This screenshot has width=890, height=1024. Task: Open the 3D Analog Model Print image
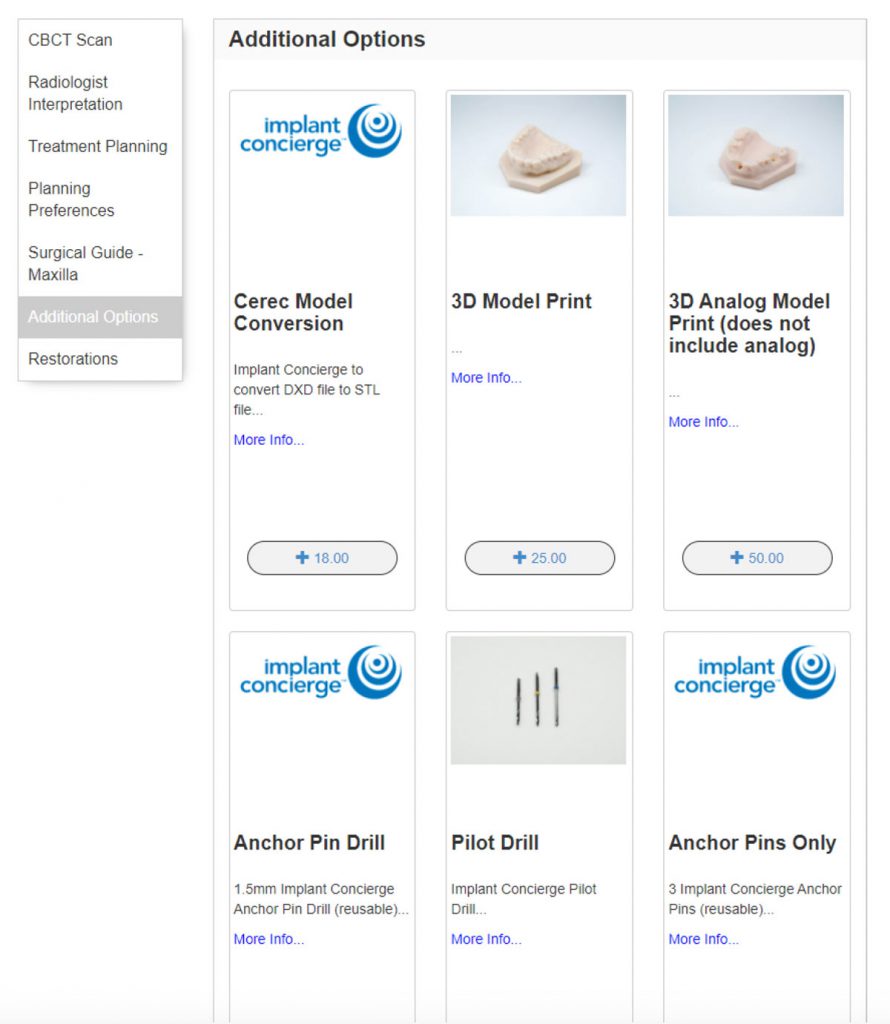tap(755, 155)
